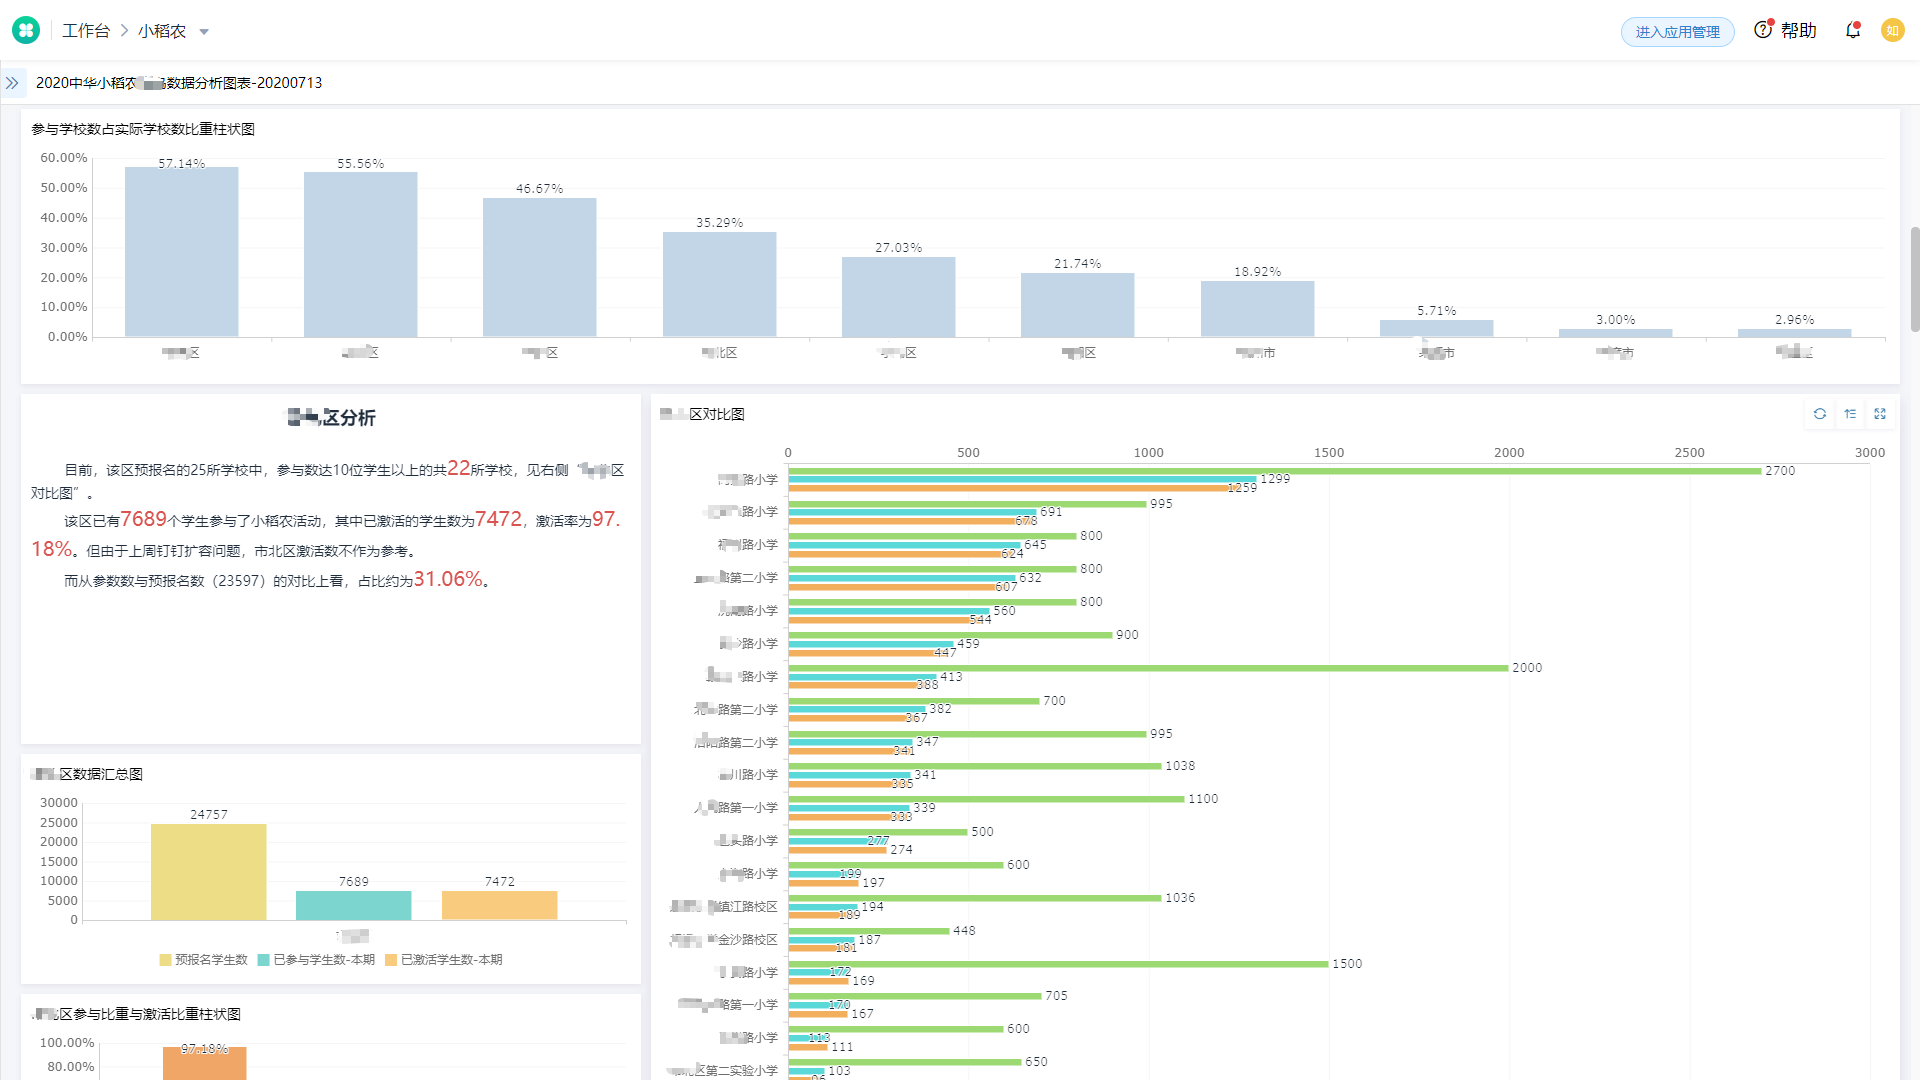Click the 区分析 heading
The height and width of the screenshot is (1080, 1920).
331,417
